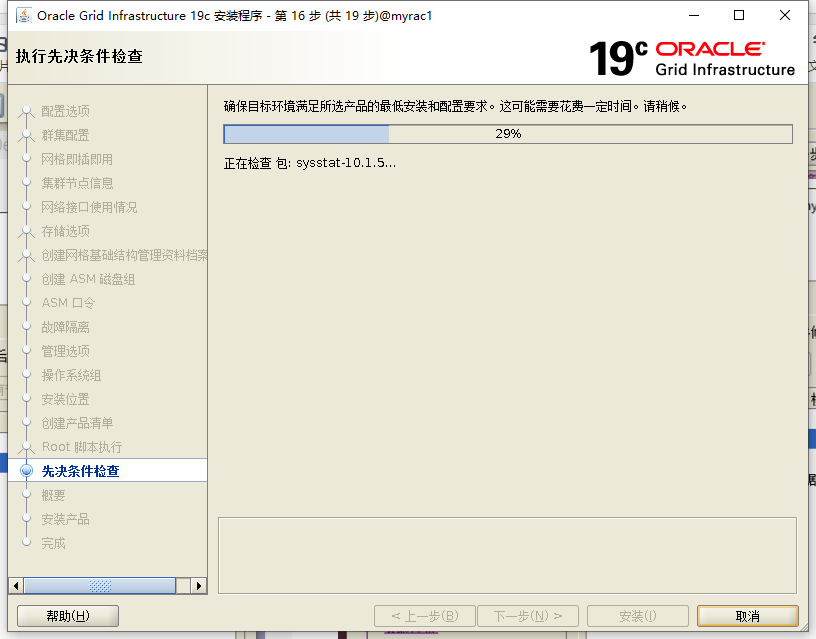816x639 pixels.
Task: Click the Oracle 19c logo
Action: pyautogui.click(x=692, y=58)
